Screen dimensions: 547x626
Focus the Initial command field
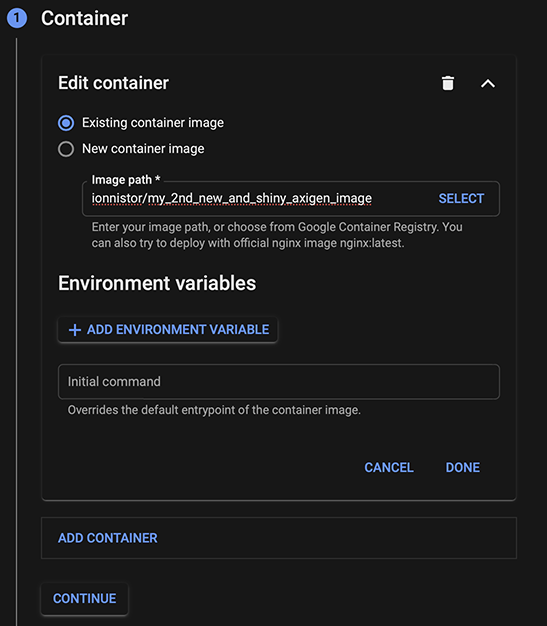[279, 382]
